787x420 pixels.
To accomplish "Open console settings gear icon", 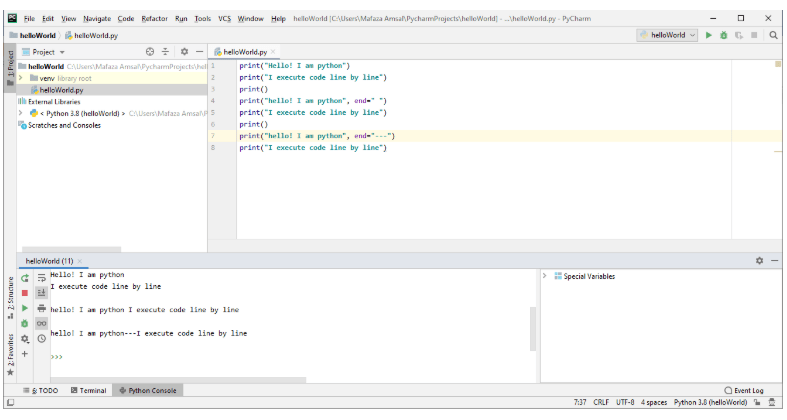I will click(x=25, y=339).
